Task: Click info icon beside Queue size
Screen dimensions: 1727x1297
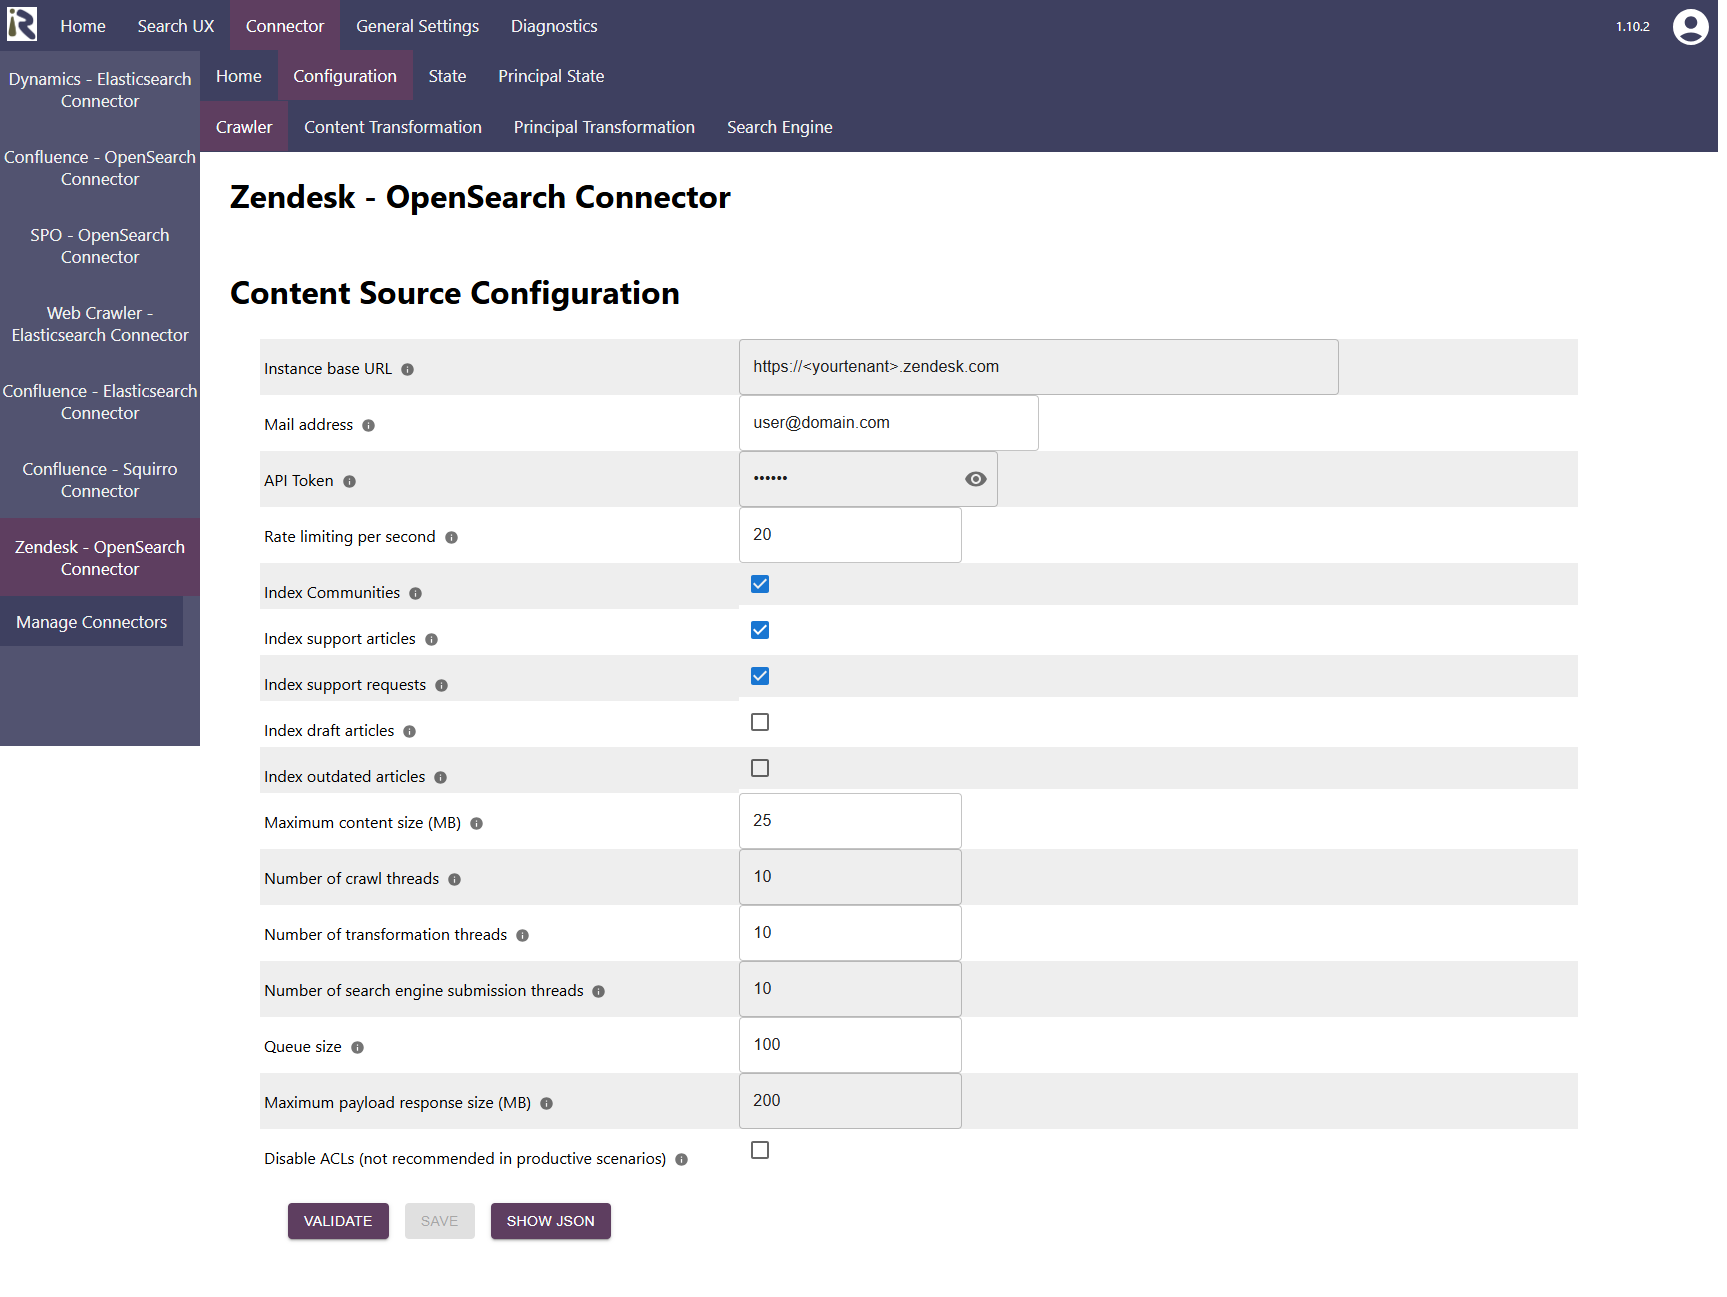Action: tap(357, 1048)
